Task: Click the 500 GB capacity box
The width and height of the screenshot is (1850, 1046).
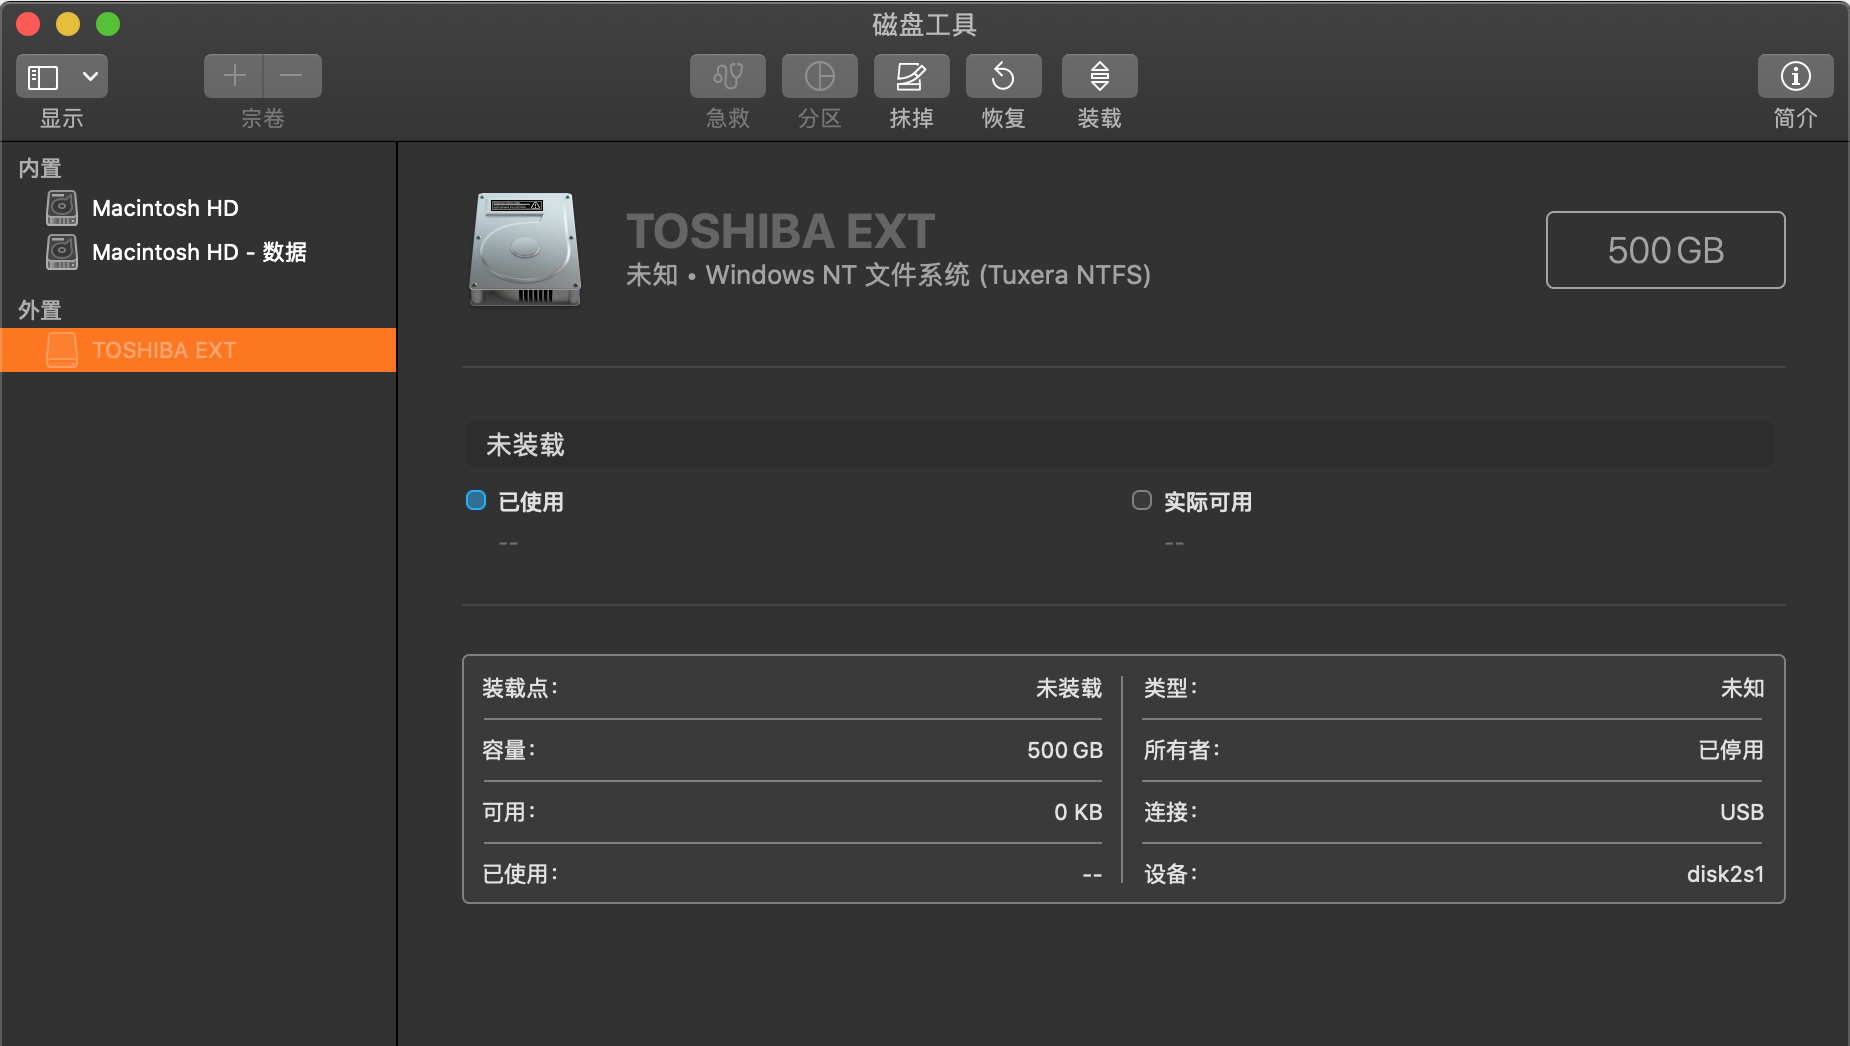Action: (x=1665, y=250)
